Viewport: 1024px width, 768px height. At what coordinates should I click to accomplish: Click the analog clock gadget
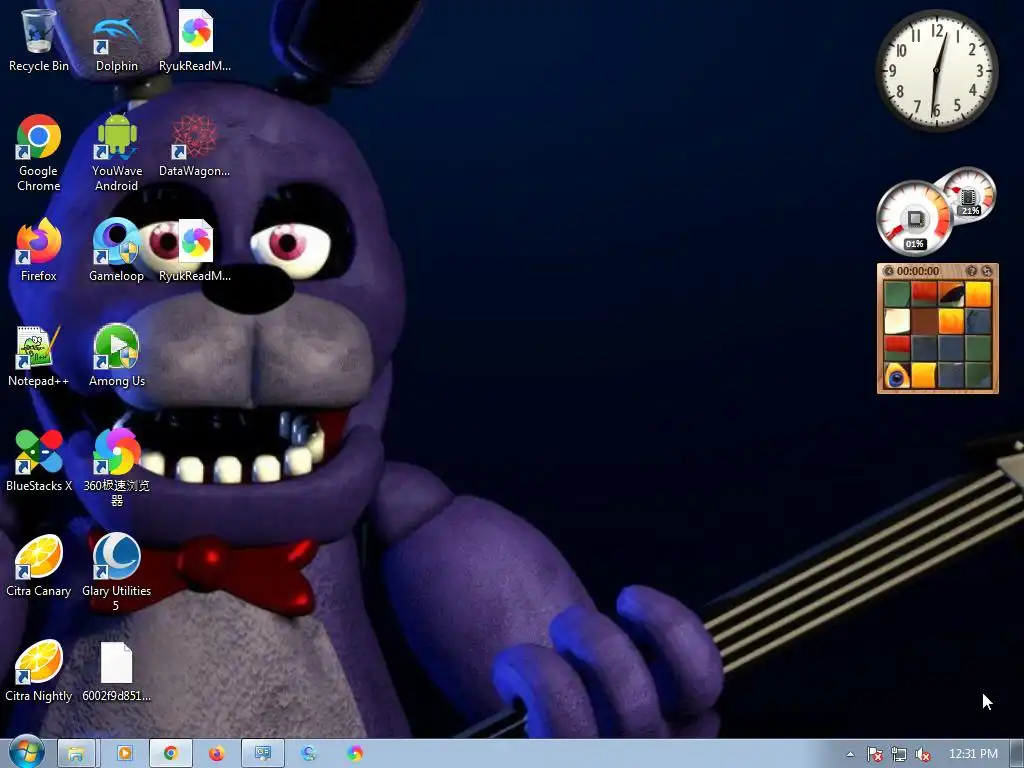936,70
